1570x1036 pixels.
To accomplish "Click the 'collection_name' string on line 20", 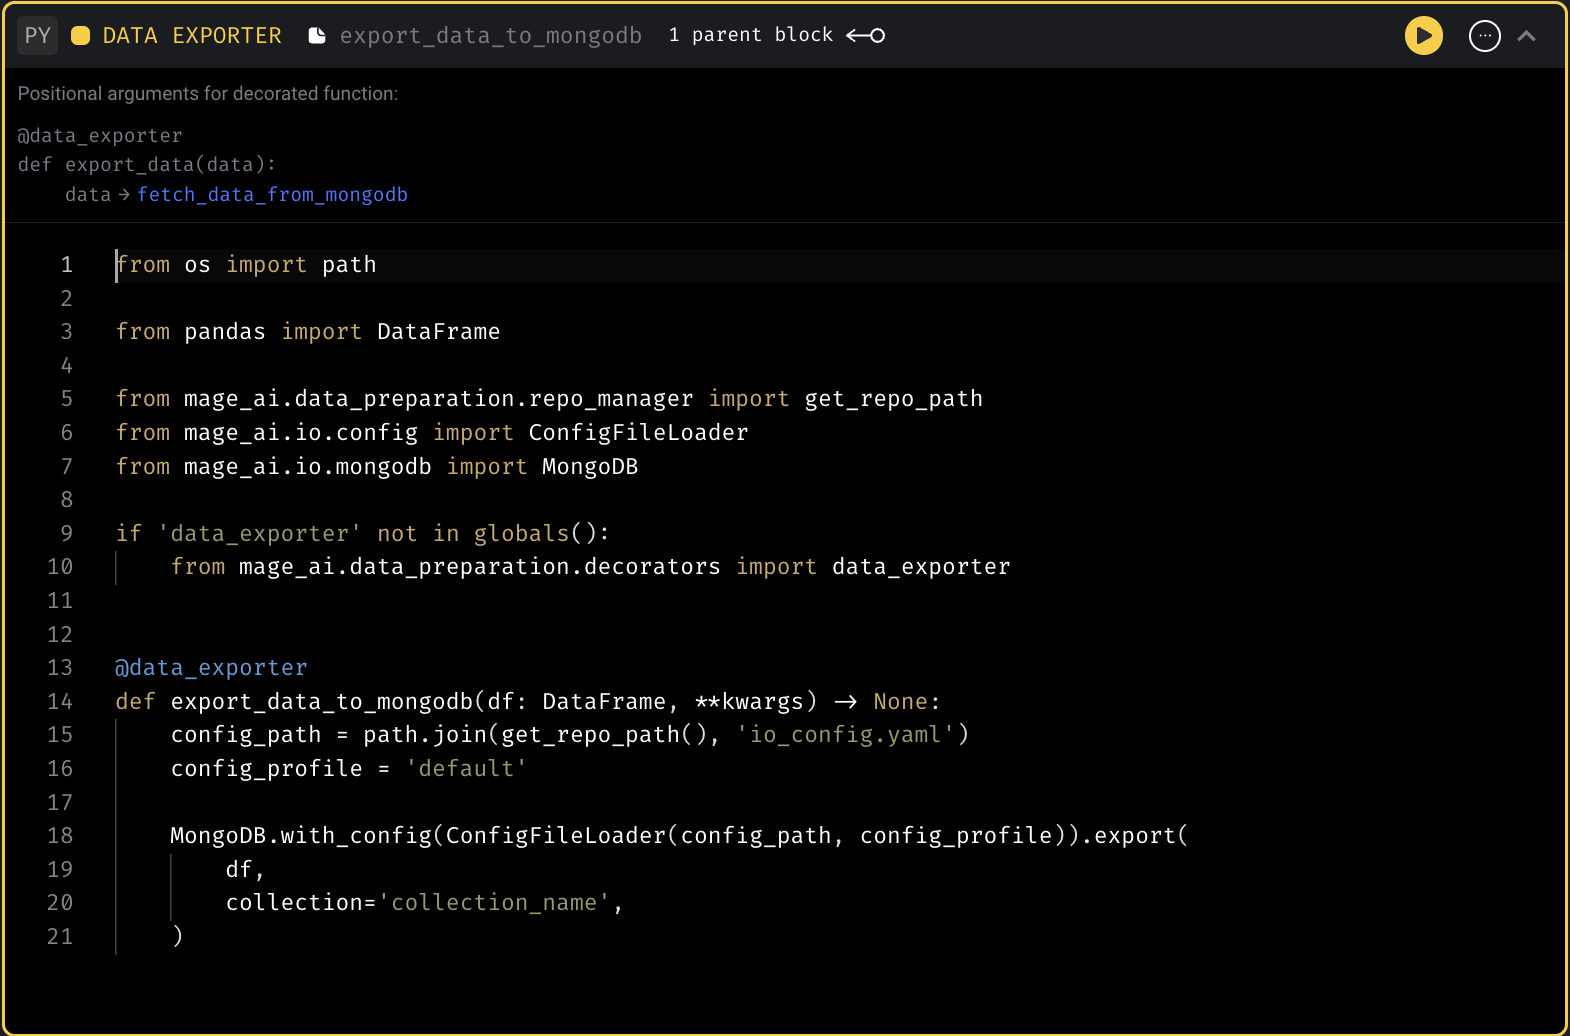I will pos(494,903).
